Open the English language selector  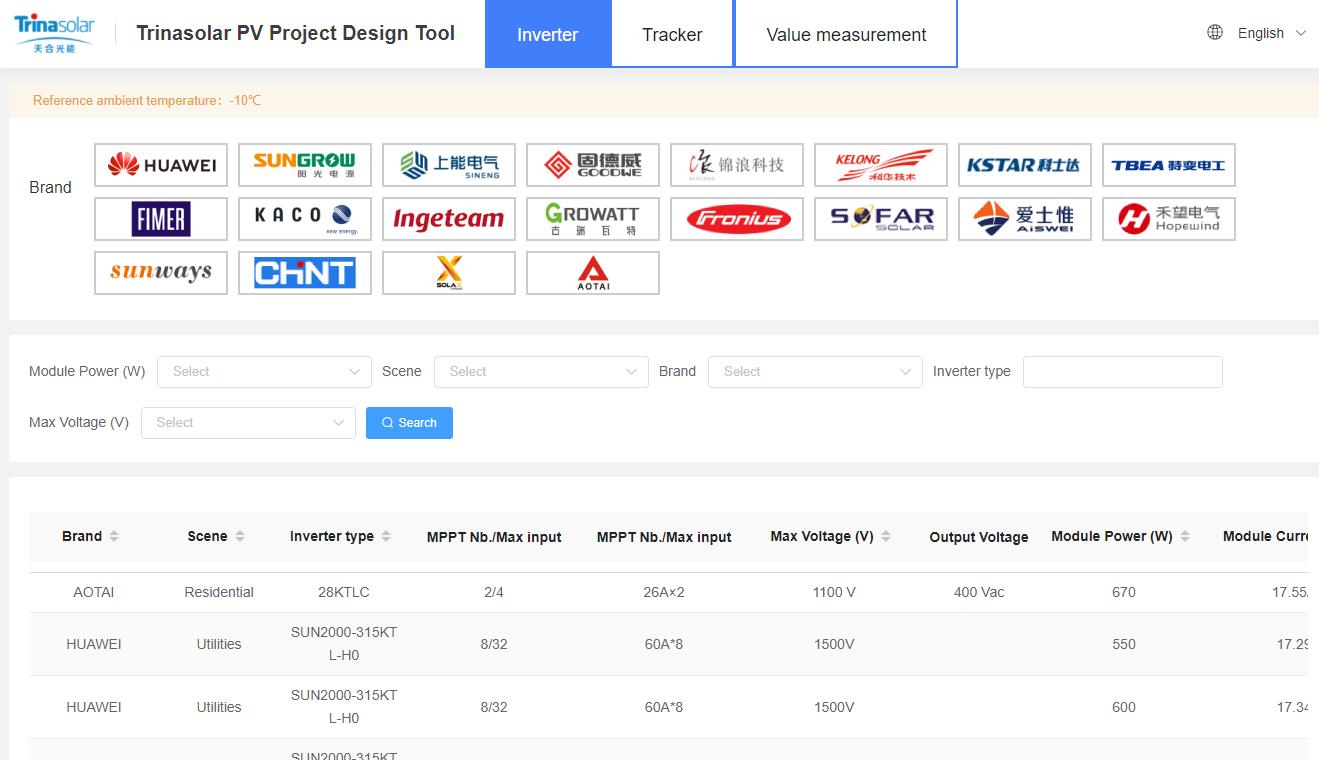[1257, 33]
